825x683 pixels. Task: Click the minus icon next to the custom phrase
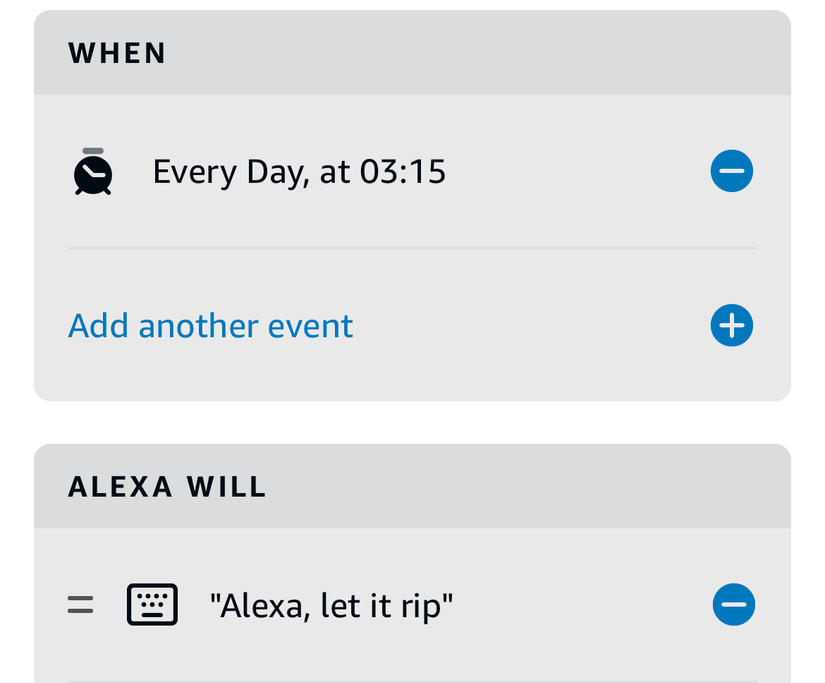click(x=734, y=604)
